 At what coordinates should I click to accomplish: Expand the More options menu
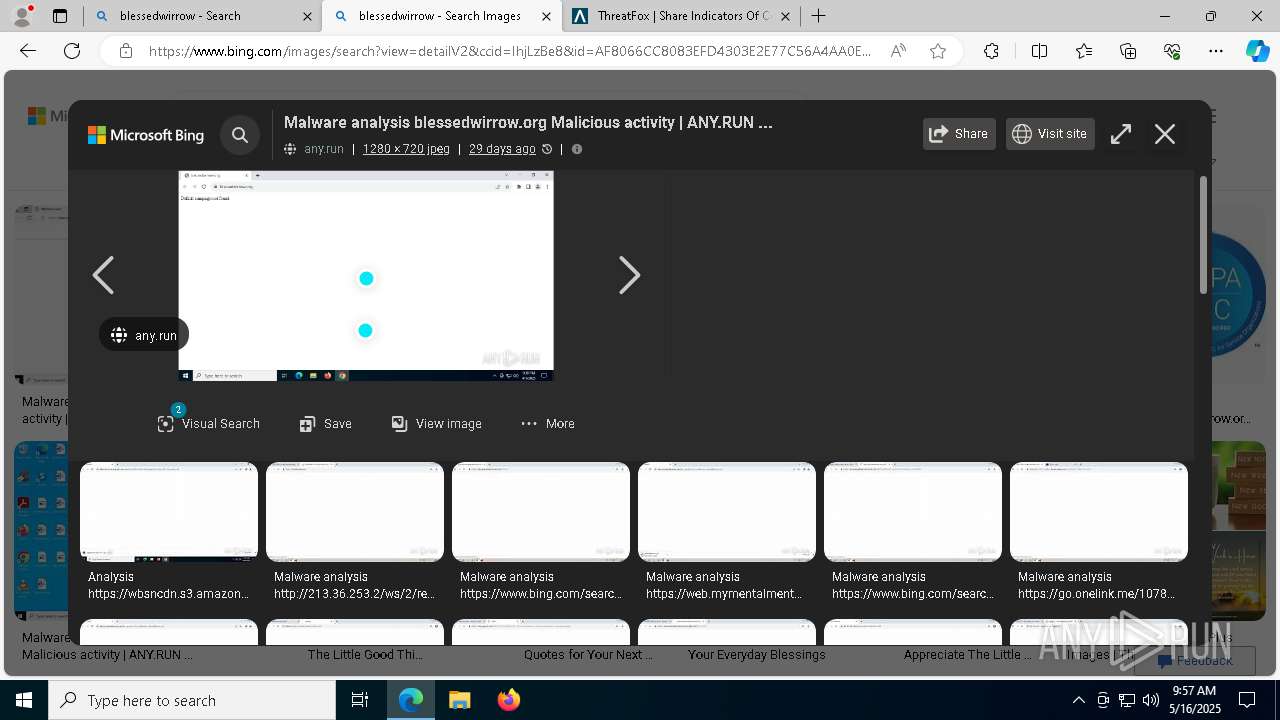[548, 424]
